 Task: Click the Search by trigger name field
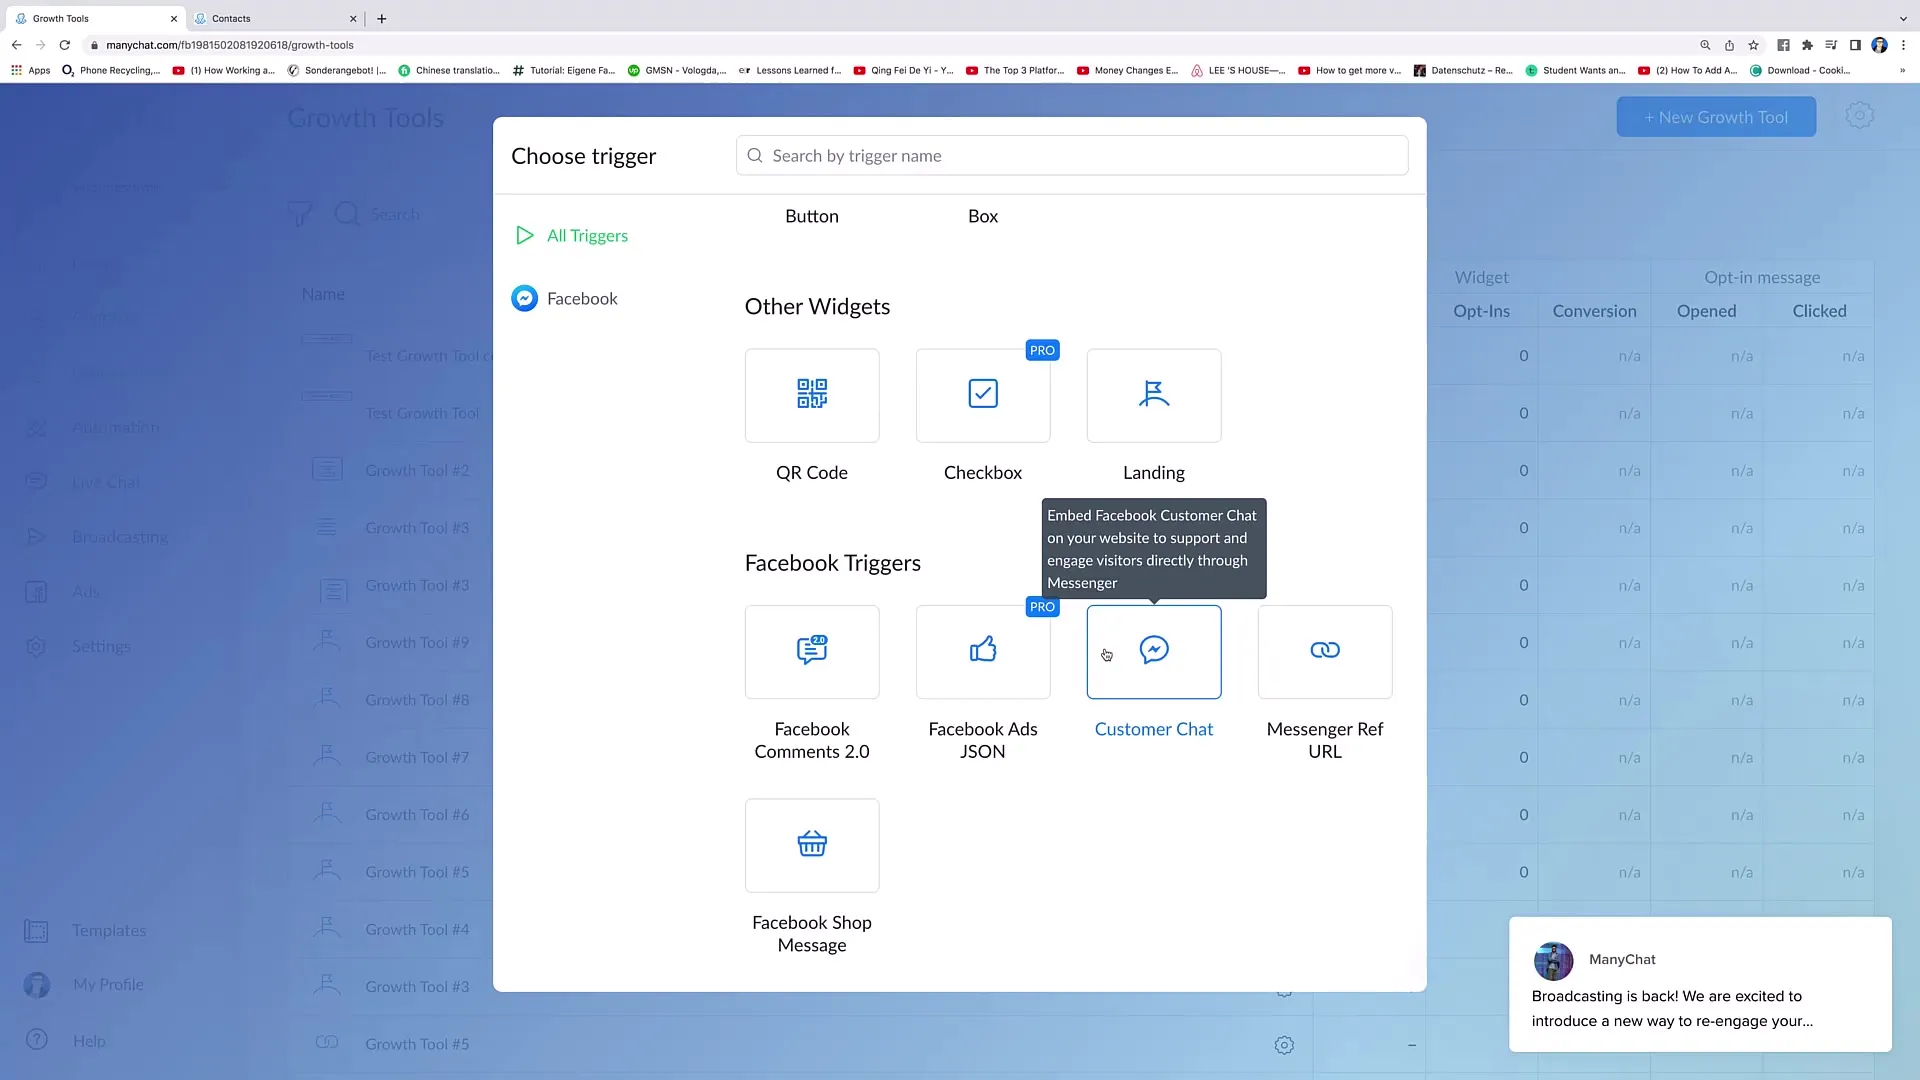click(x=1071, y=154)
